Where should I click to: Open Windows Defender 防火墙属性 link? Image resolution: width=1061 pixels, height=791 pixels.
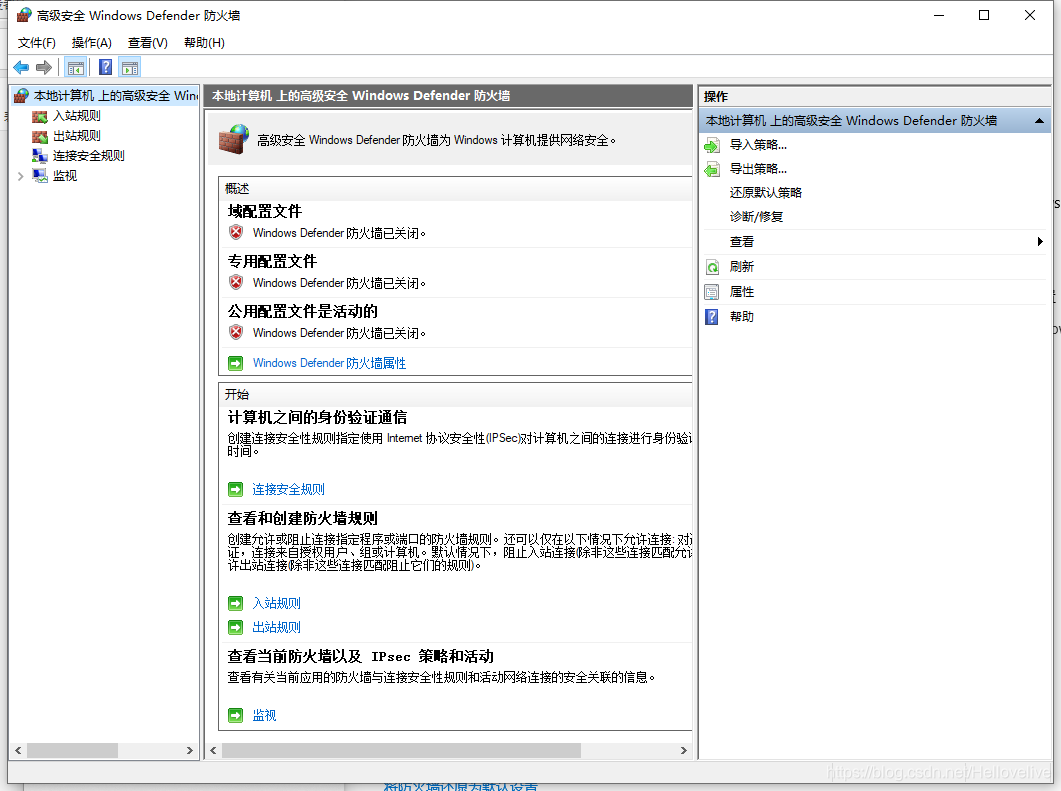330,363
